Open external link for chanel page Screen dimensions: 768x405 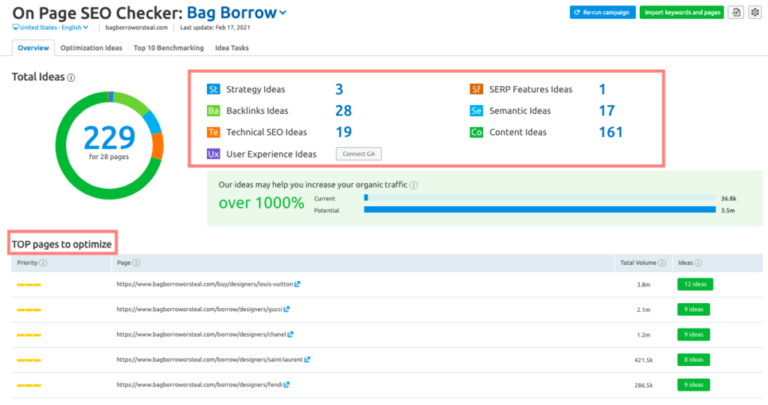(290, 334)
